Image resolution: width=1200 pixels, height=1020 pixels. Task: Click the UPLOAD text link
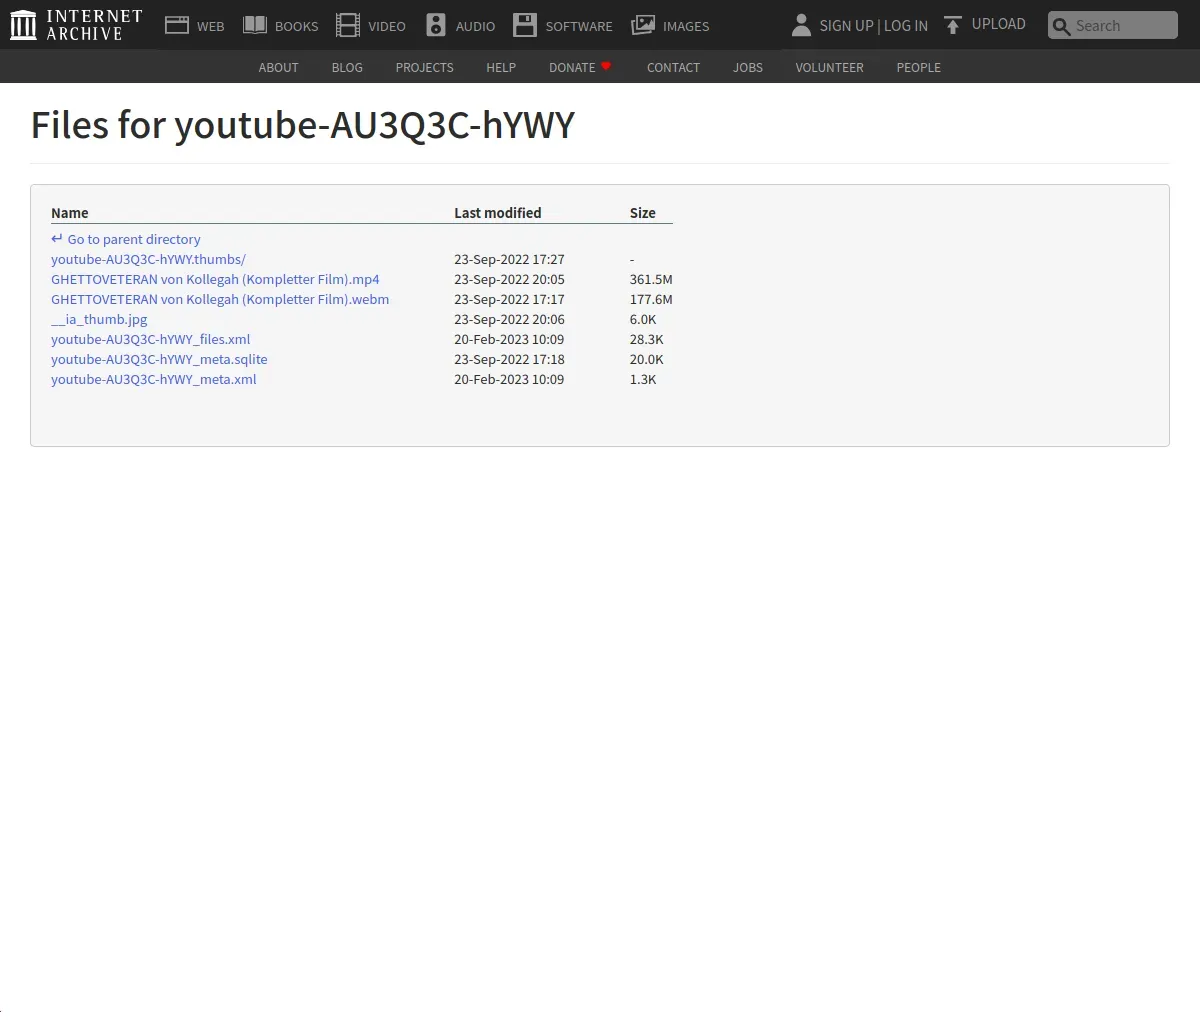[999, 24]
